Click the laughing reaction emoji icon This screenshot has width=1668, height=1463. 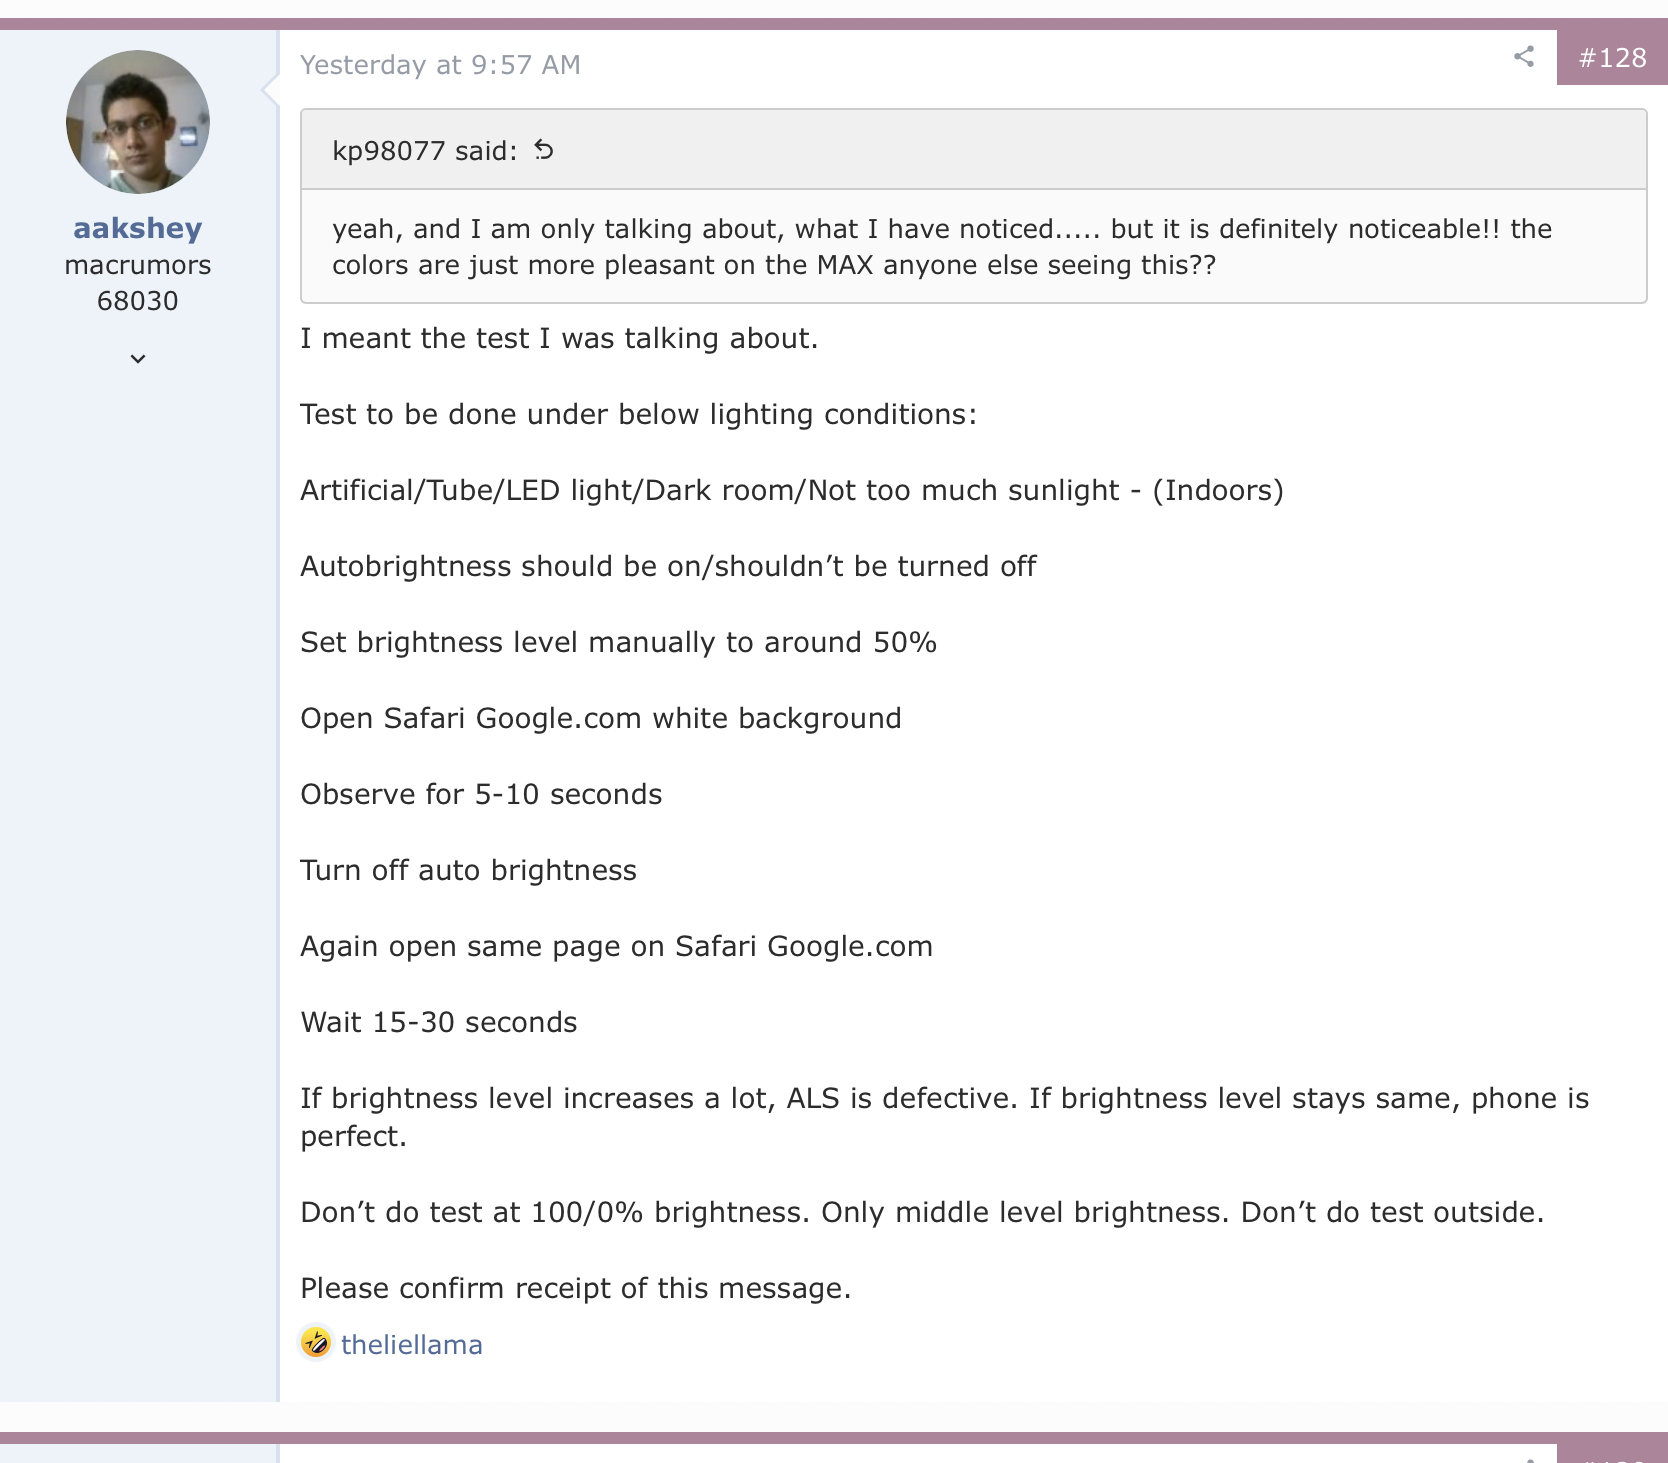316,1342
